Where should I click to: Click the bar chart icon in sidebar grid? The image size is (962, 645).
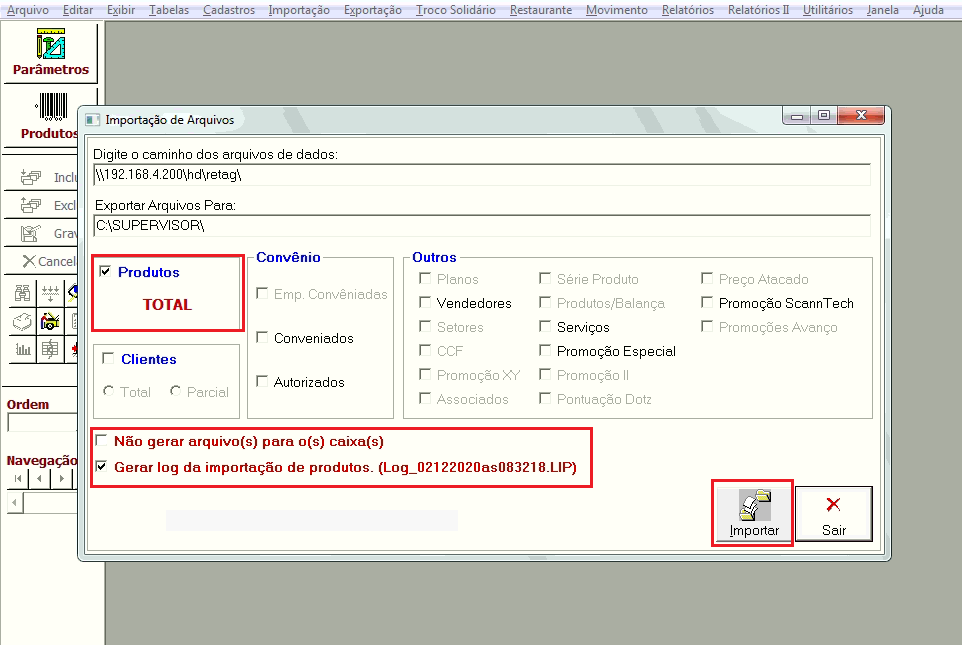(x=22, y=349)
